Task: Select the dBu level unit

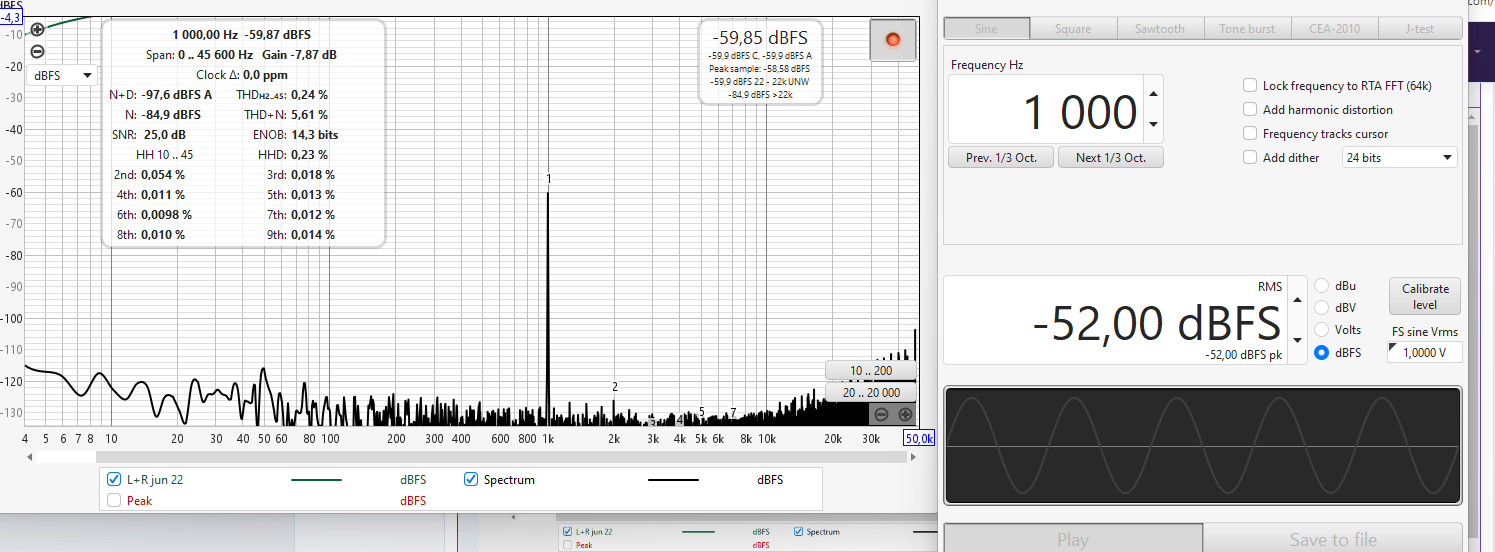Action: [1321, 286]
